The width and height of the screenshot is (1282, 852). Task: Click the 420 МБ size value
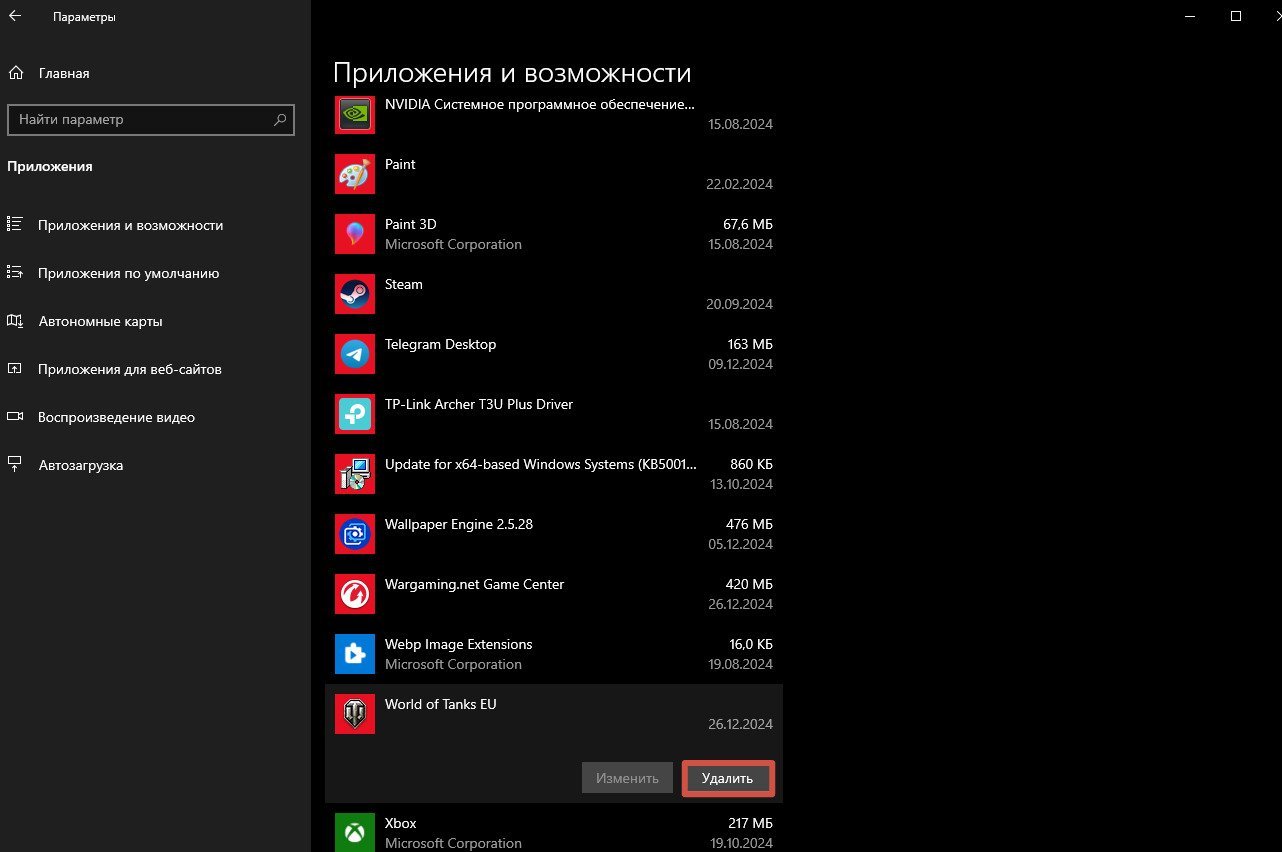[749, 584]
